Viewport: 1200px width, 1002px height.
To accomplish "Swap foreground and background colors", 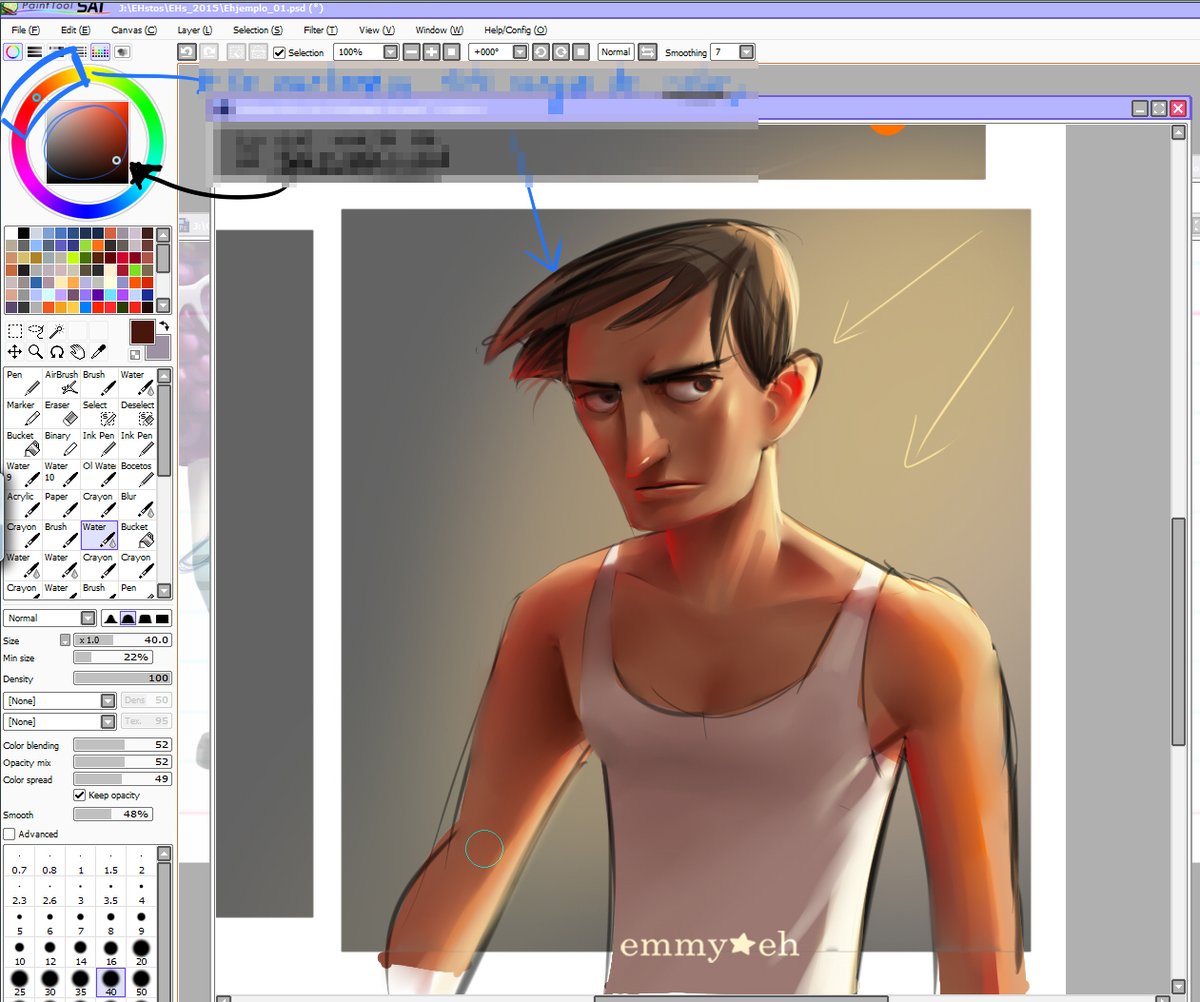I will (164, 327).
